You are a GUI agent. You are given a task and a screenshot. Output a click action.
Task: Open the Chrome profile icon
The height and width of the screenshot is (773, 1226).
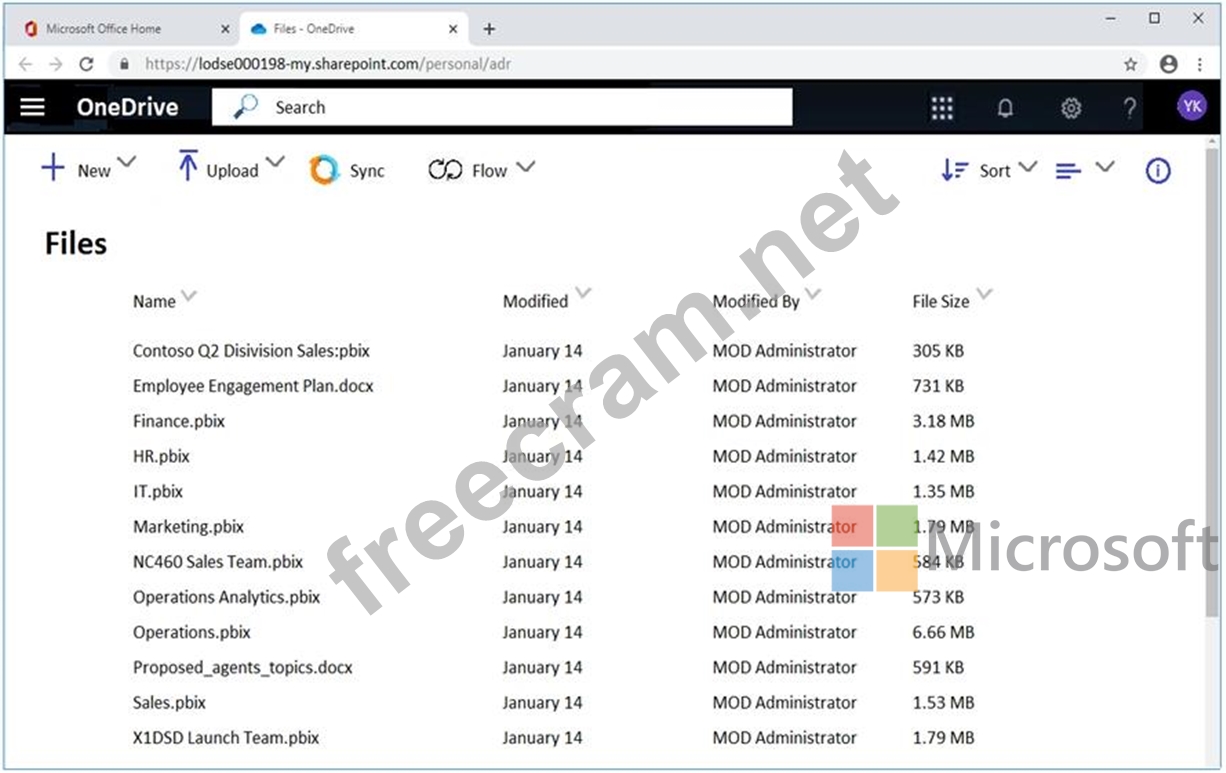[x=1168, y=64]
